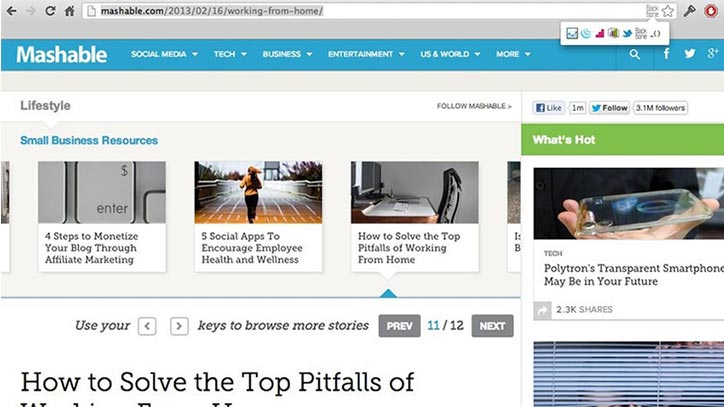Select the light blue swirl icon in popup

point(586,33)
